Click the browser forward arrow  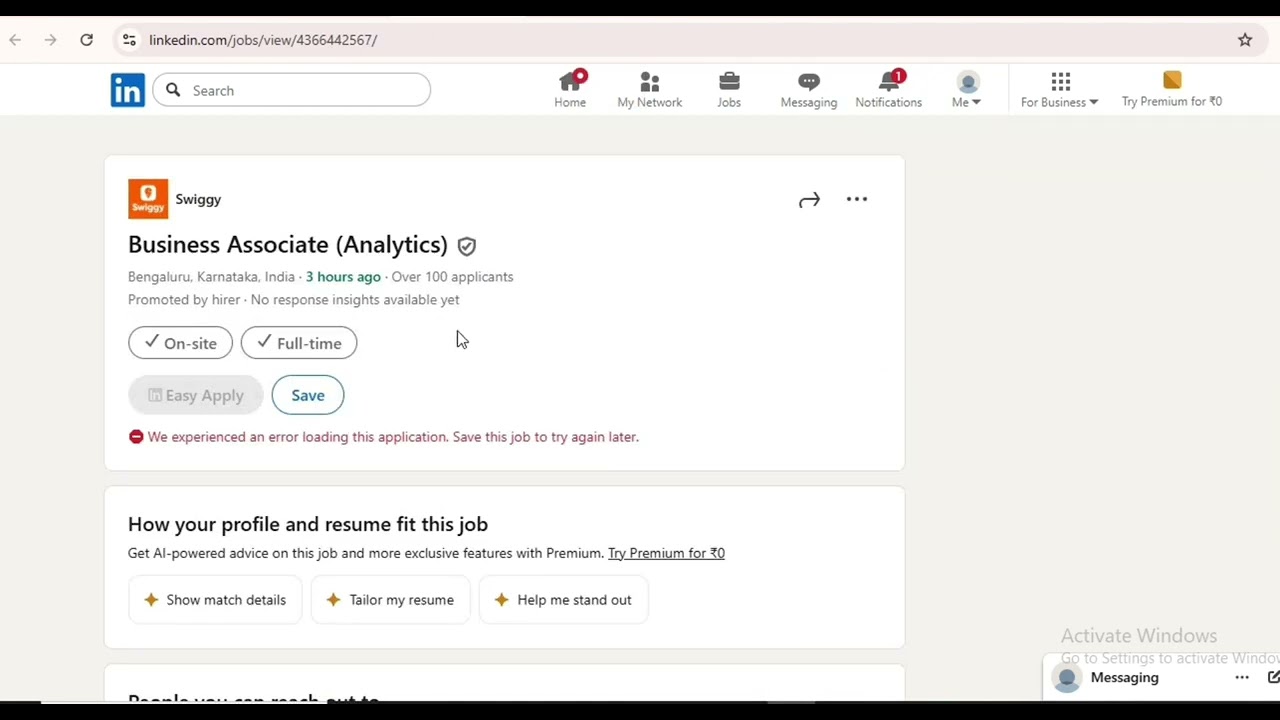click(50, 40)
